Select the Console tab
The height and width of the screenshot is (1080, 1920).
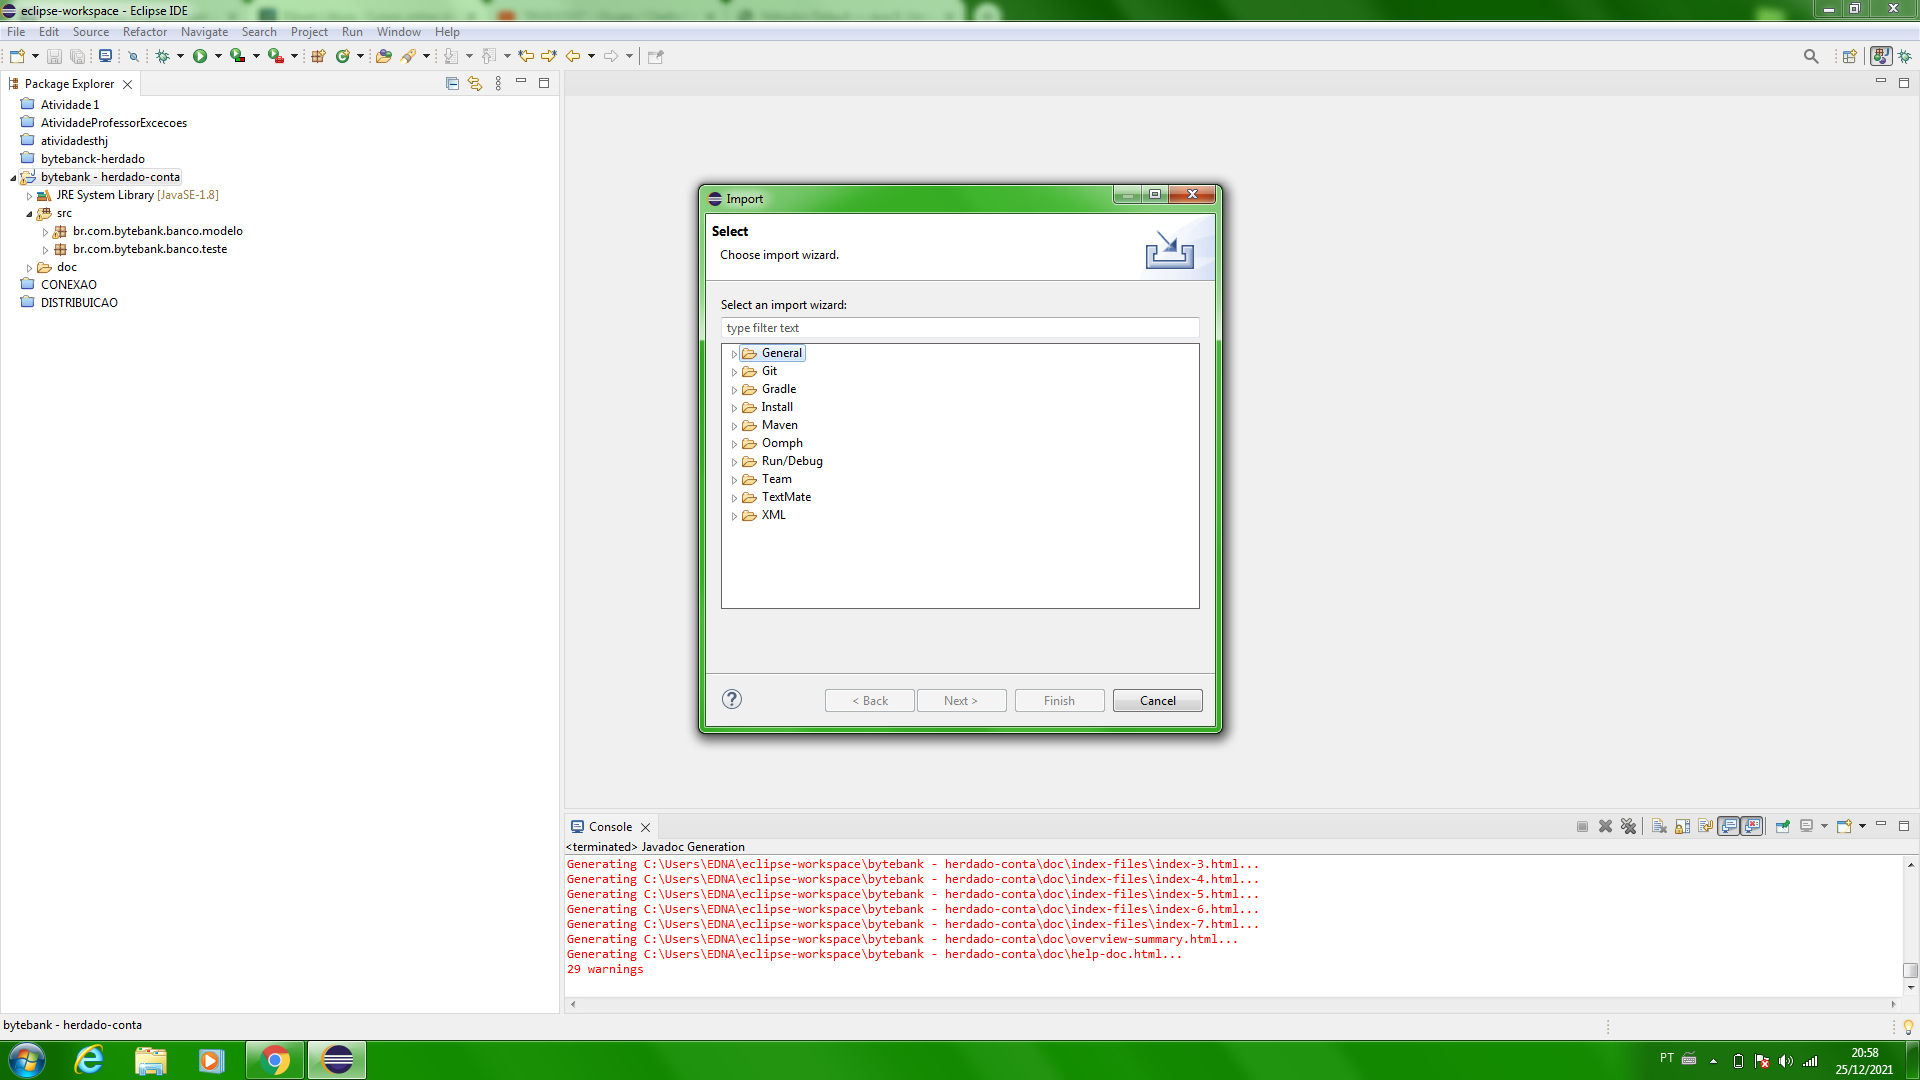pyautogui.click(x=610, y=827)
